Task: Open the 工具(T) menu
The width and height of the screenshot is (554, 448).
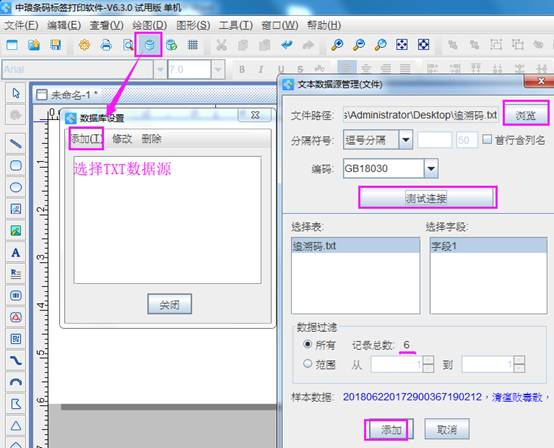Action: pyautogui.click(x=236, y=25)
